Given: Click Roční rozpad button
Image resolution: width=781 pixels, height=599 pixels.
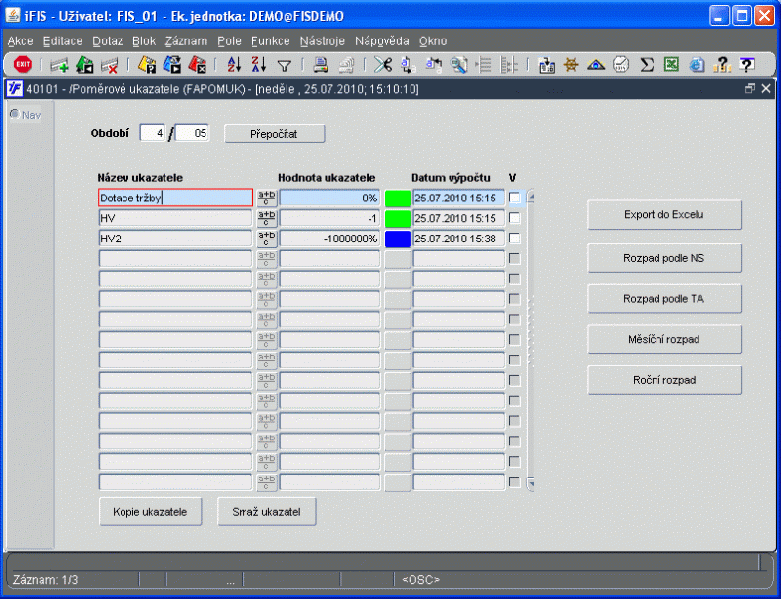Looking at the screenshot, I should [x=664, y=380].
